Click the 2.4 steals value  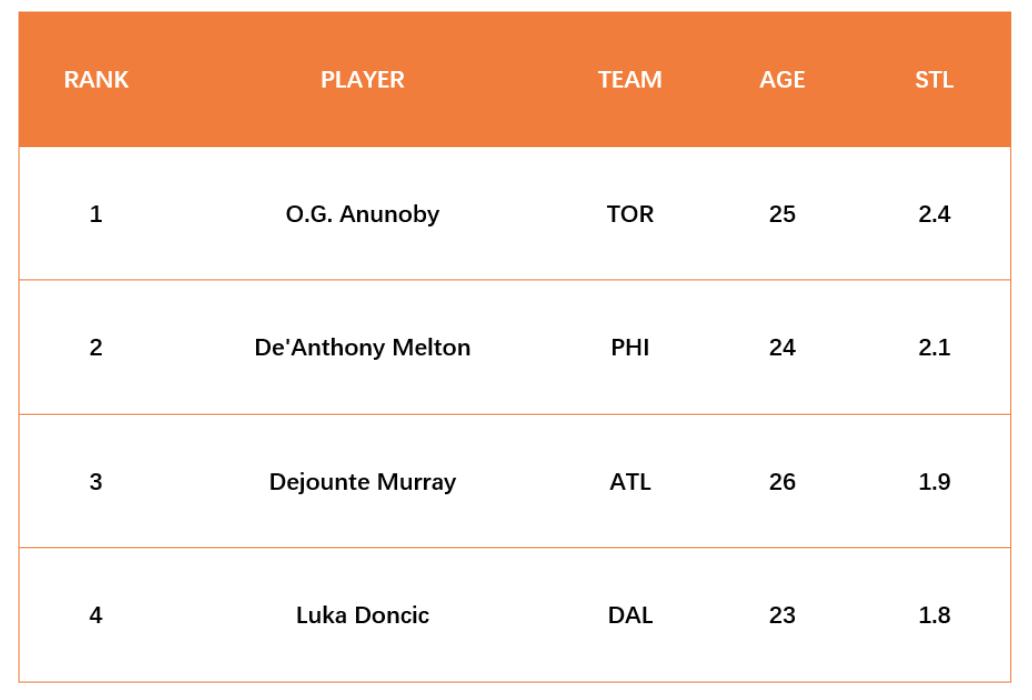pyautogui.click(x=934, y=214)
